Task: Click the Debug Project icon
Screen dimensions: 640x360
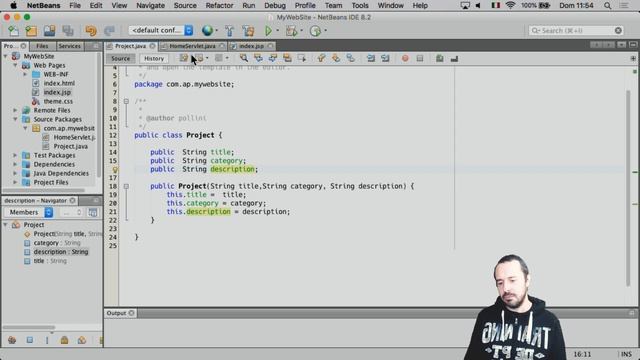Action: [x=291, y=31]
